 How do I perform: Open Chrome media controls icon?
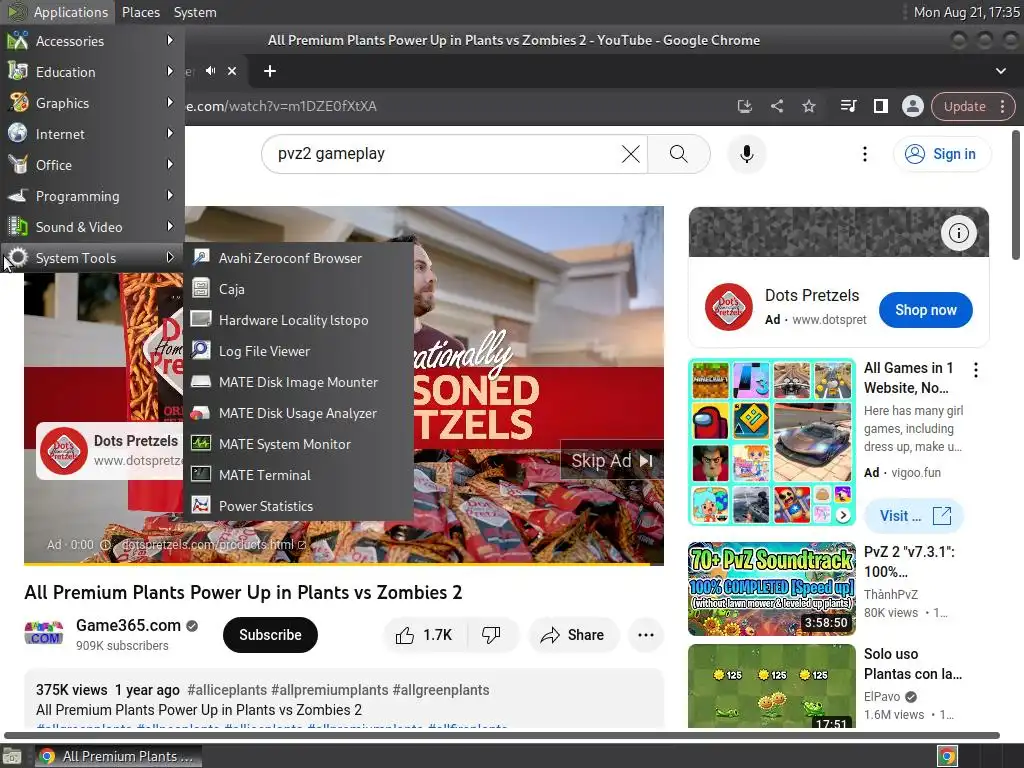(x=848, y=106)
